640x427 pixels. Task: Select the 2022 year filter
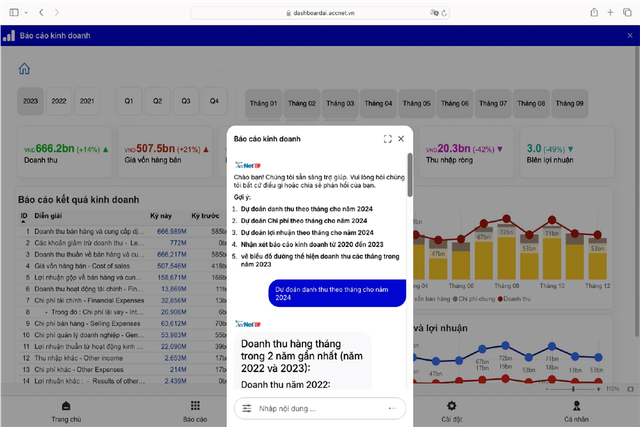(x=59, y=101)
